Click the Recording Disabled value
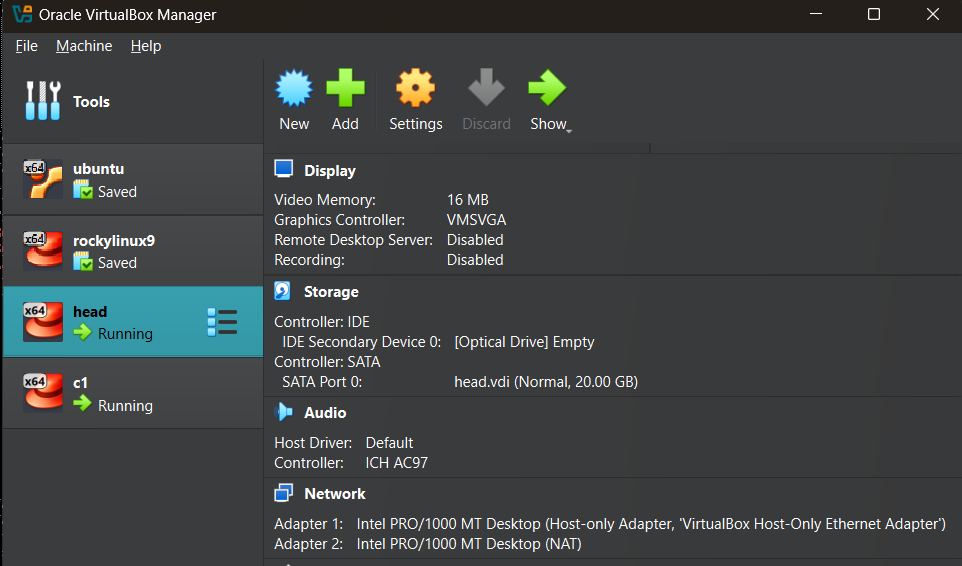Image resolution: width=962 pixels, height=566 pixels. (475, 260)
